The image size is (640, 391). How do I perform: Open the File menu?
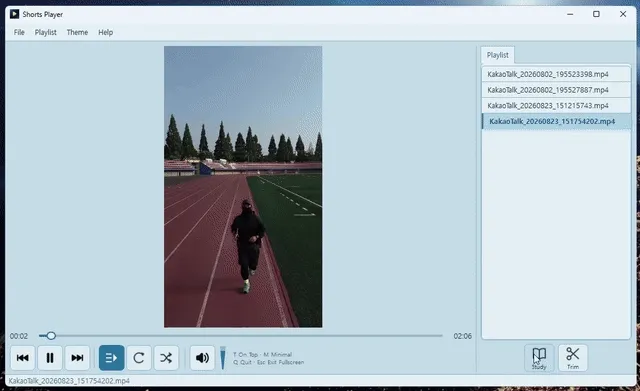pos(19,32)
